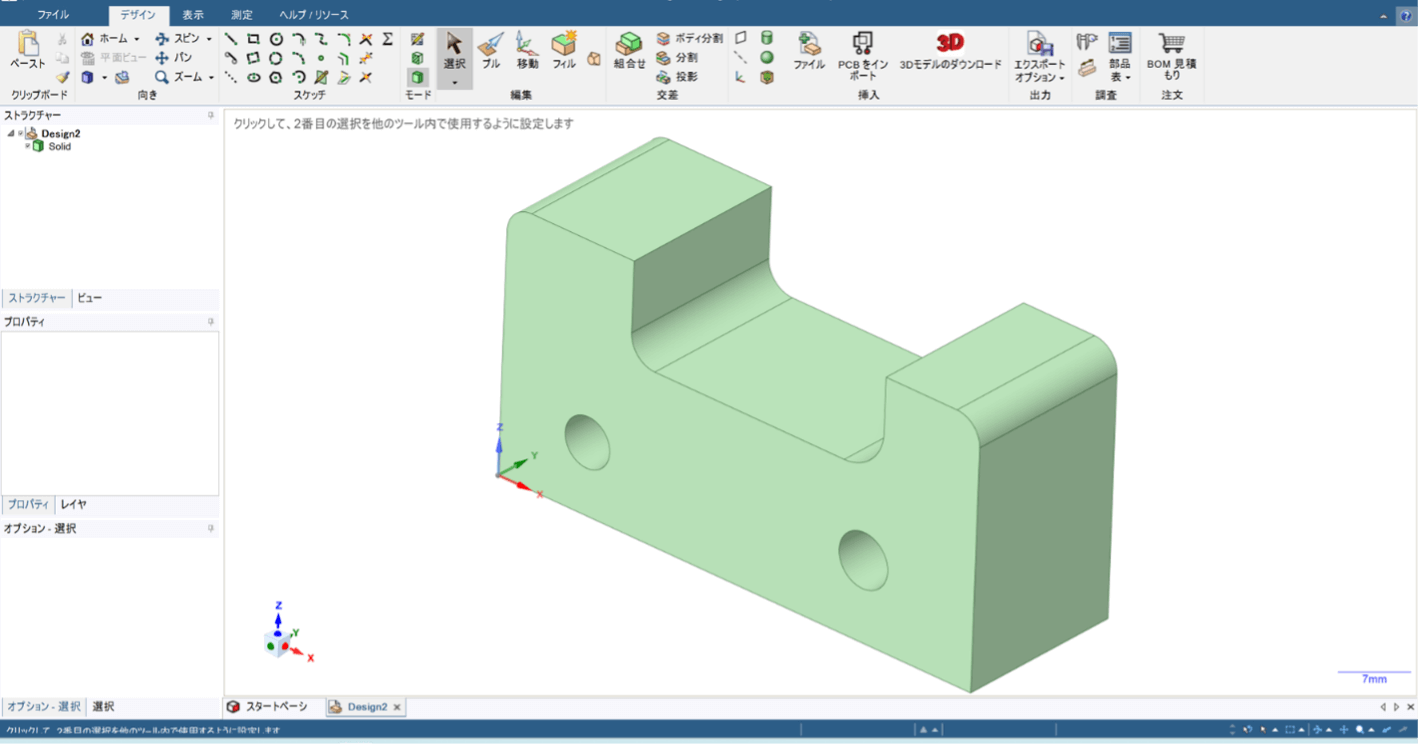This screenshot has height=748, width=1420.
Task: Switch to 3D mode icon
Action: point(417,77)
